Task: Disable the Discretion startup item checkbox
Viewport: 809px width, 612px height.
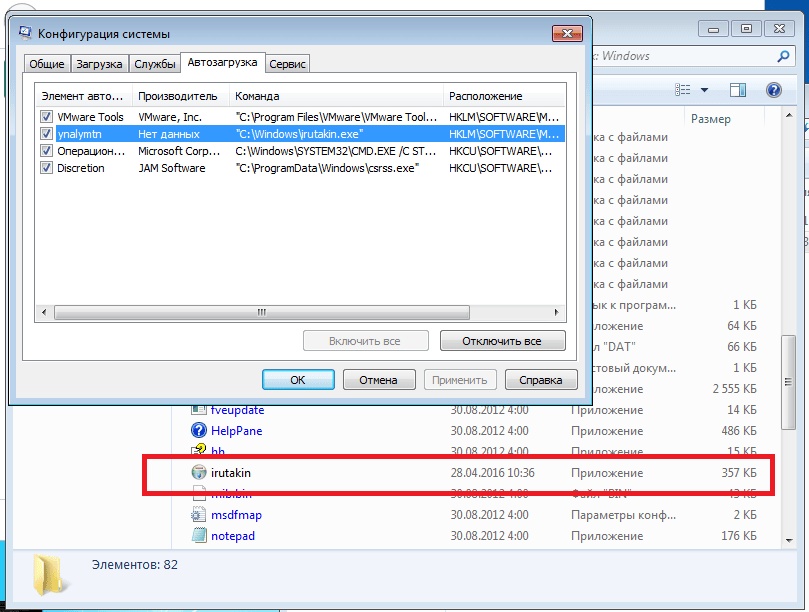Action: click(x=46, y=168)
